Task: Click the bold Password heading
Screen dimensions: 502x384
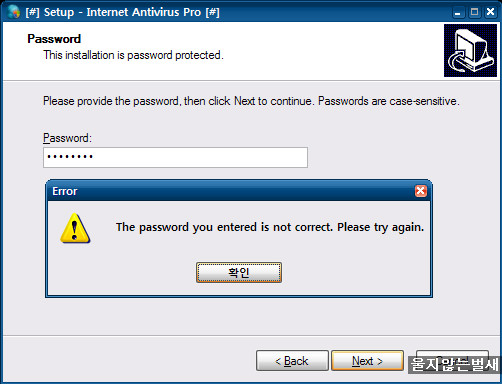Action: 54,39
